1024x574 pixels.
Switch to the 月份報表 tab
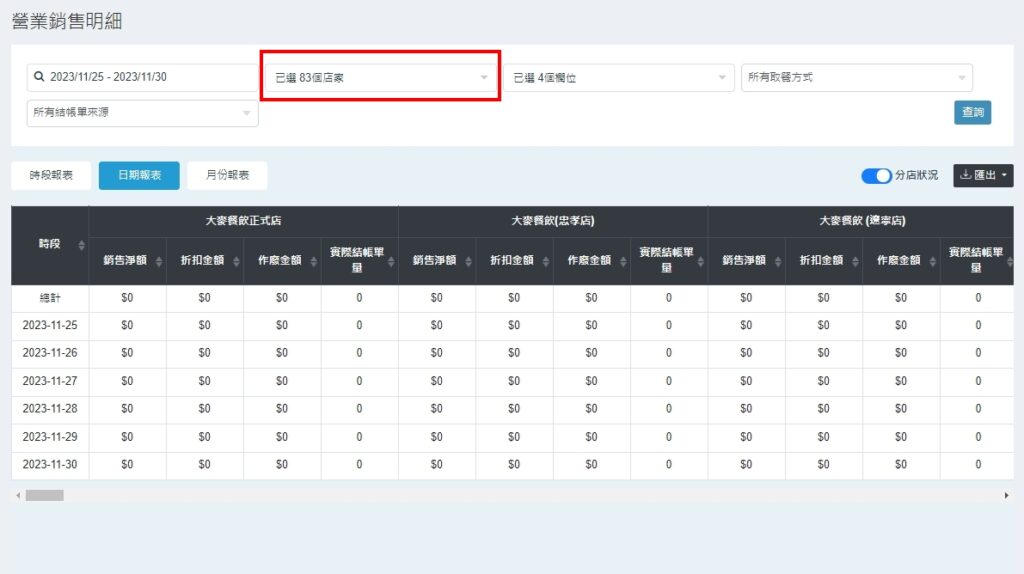(x=227, y=175)
